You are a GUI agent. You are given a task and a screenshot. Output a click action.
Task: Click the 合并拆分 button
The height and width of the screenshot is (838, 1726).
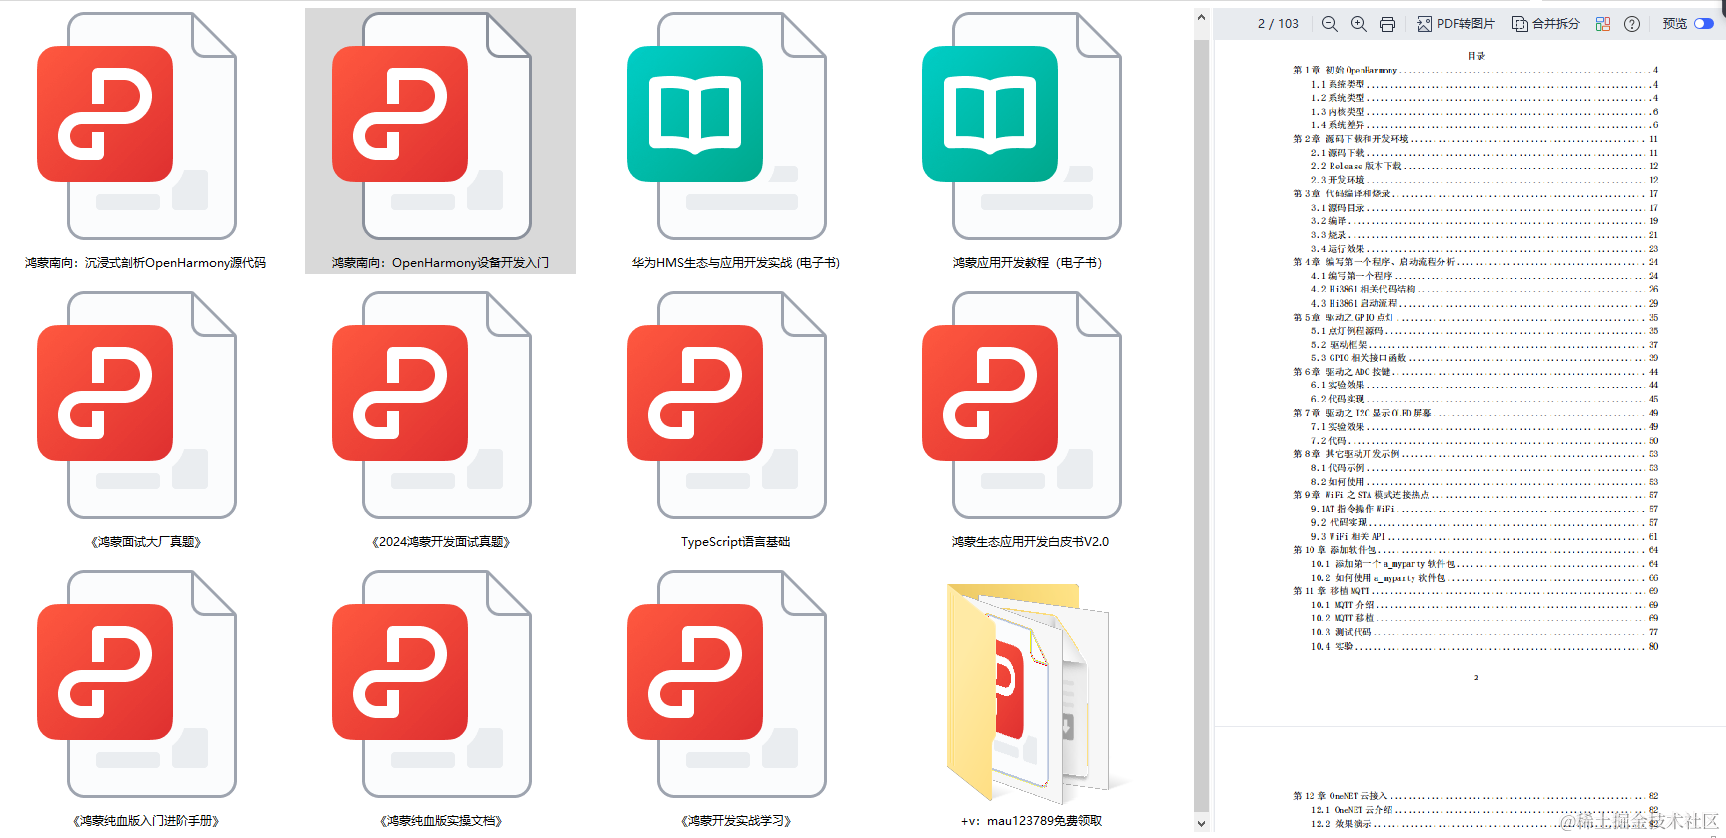pyautogui.click(x=1545, y=24)
